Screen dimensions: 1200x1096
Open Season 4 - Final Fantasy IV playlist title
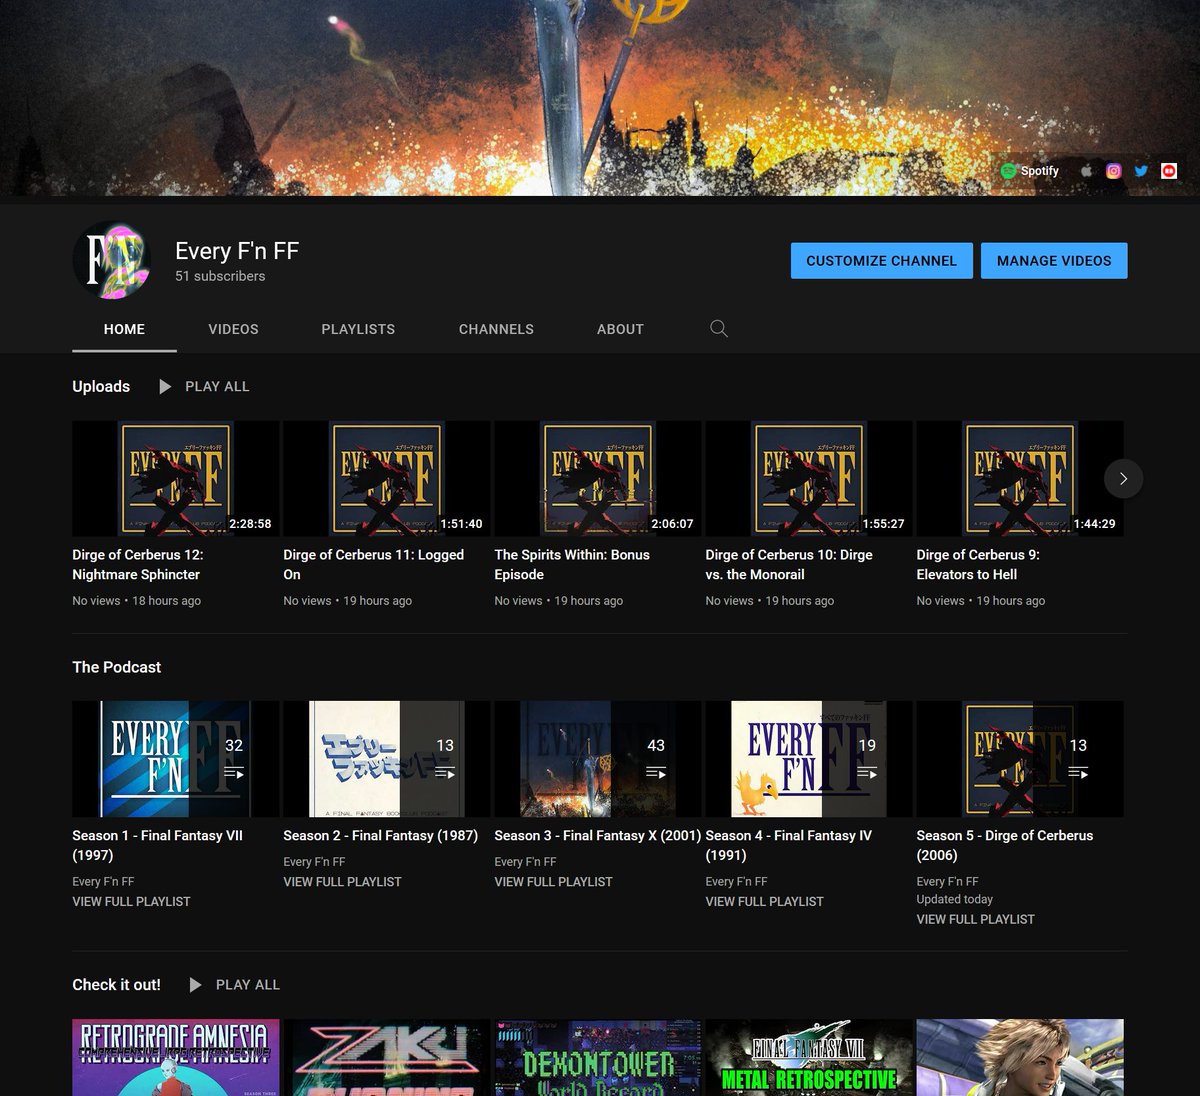788,845
